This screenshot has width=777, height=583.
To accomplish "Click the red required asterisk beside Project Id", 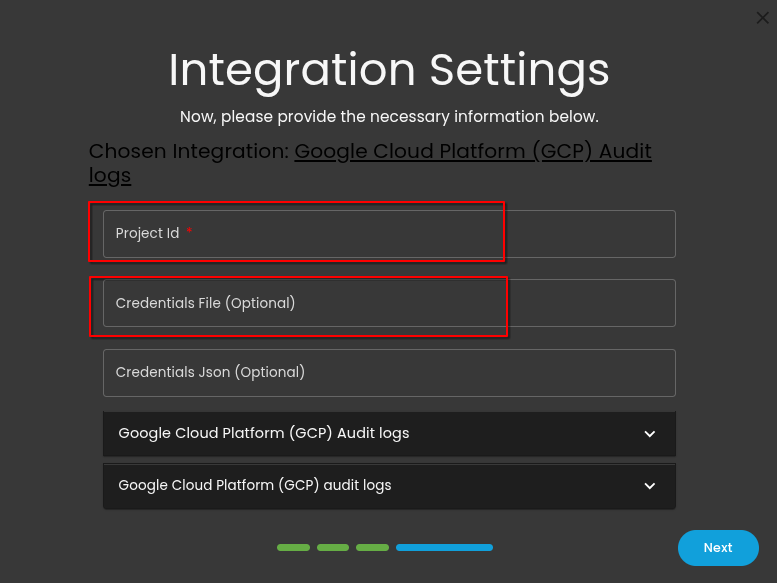I will click(190, 233).
